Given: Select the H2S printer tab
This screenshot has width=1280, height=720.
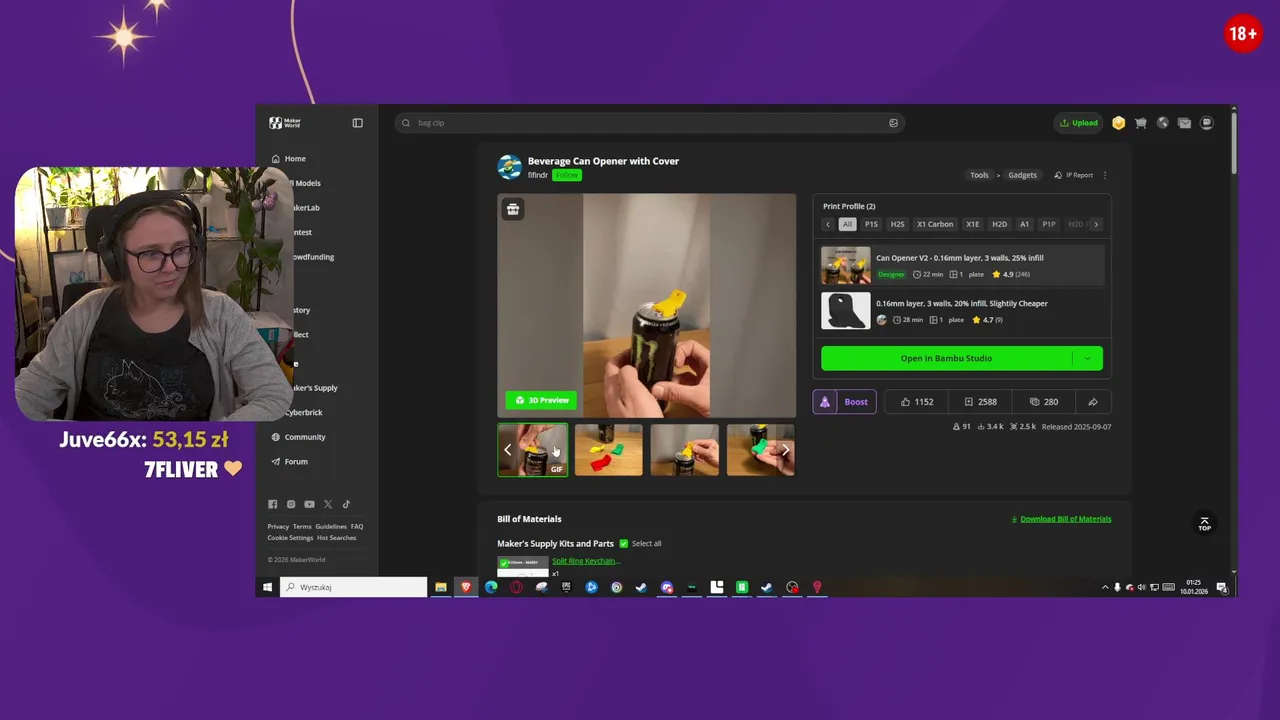Looking at the screenshot, I should [x=897, y=224].
